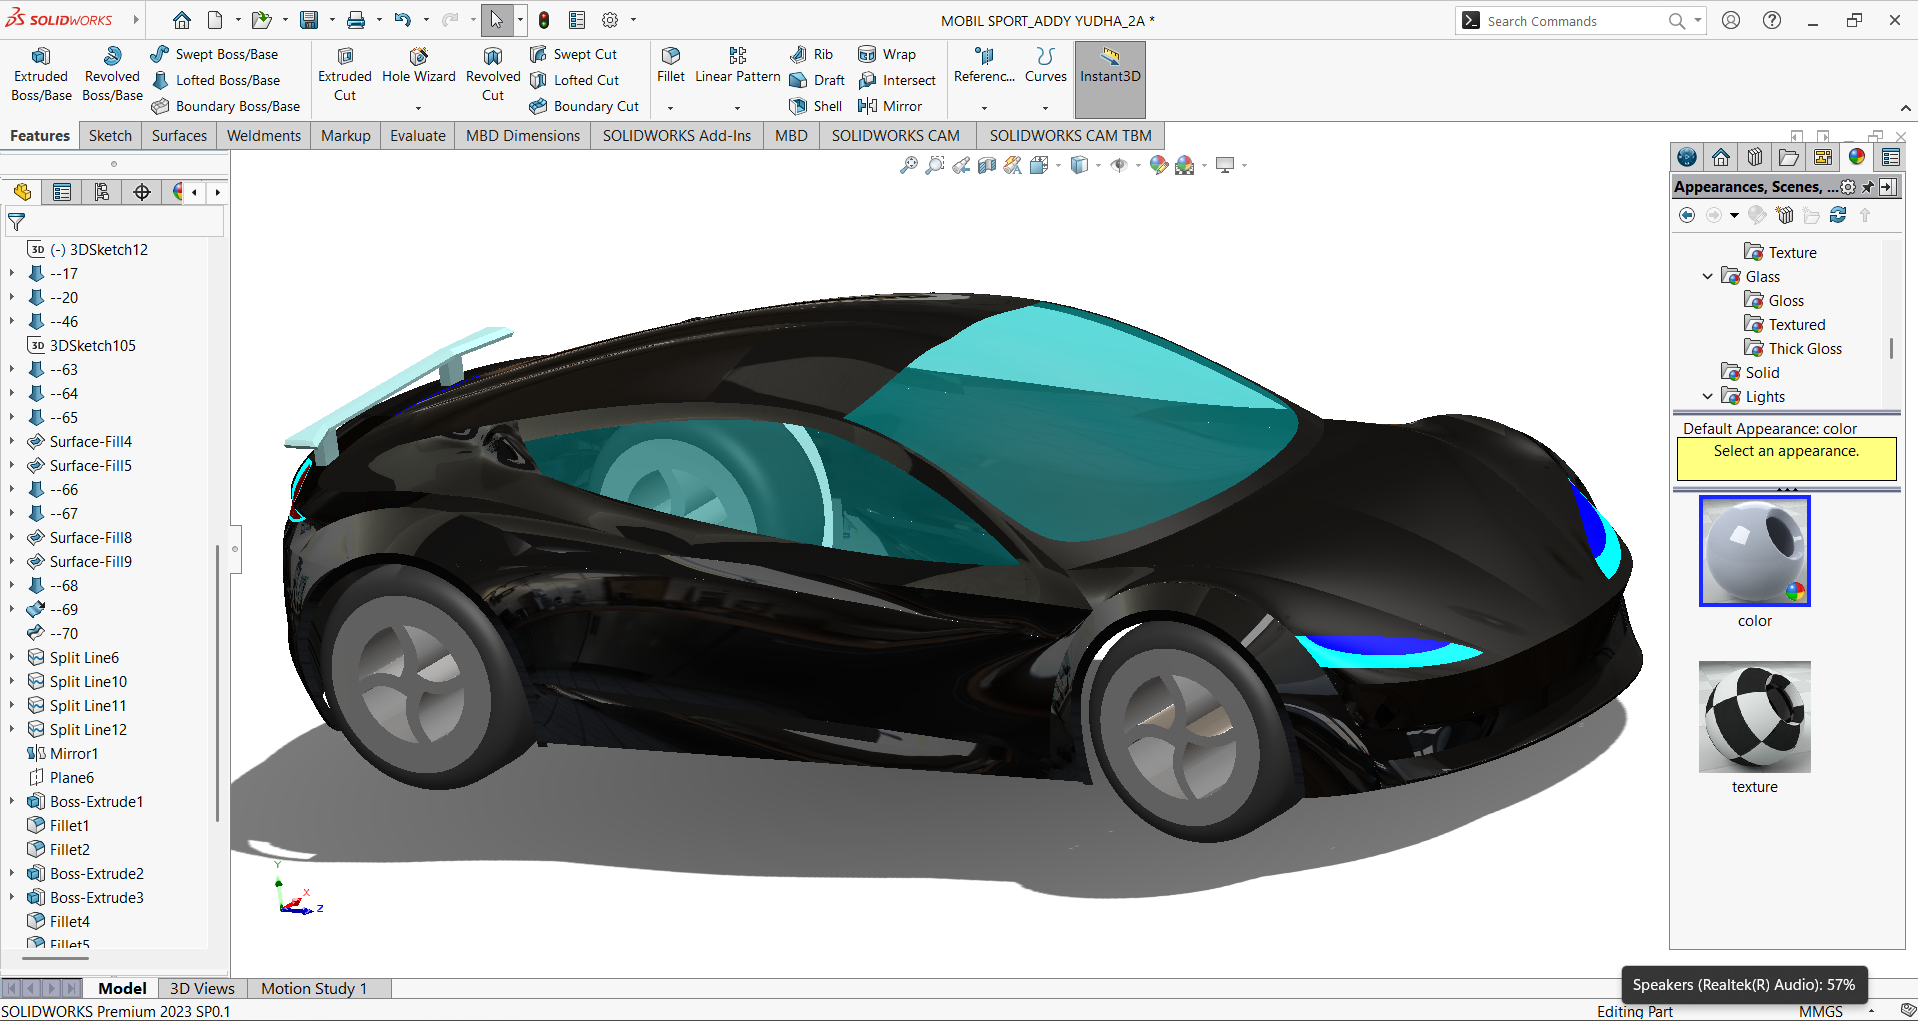The height and width of the screenshot is (1021, 1918).
Task: Collapse the Glass appearance folder
Action: click(x=1708, y=277)
